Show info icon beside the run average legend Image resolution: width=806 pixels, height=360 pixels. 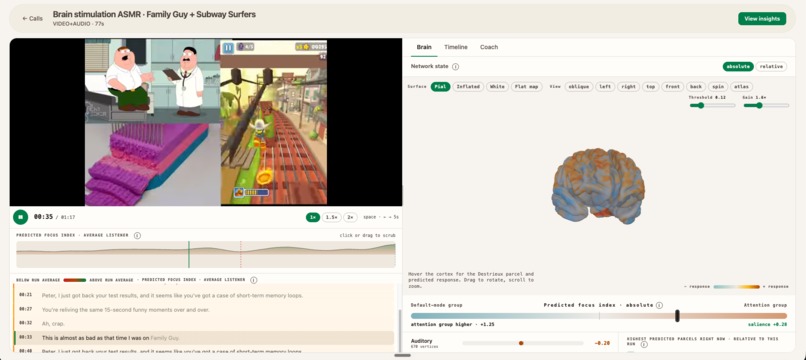(x=253, y=280)
